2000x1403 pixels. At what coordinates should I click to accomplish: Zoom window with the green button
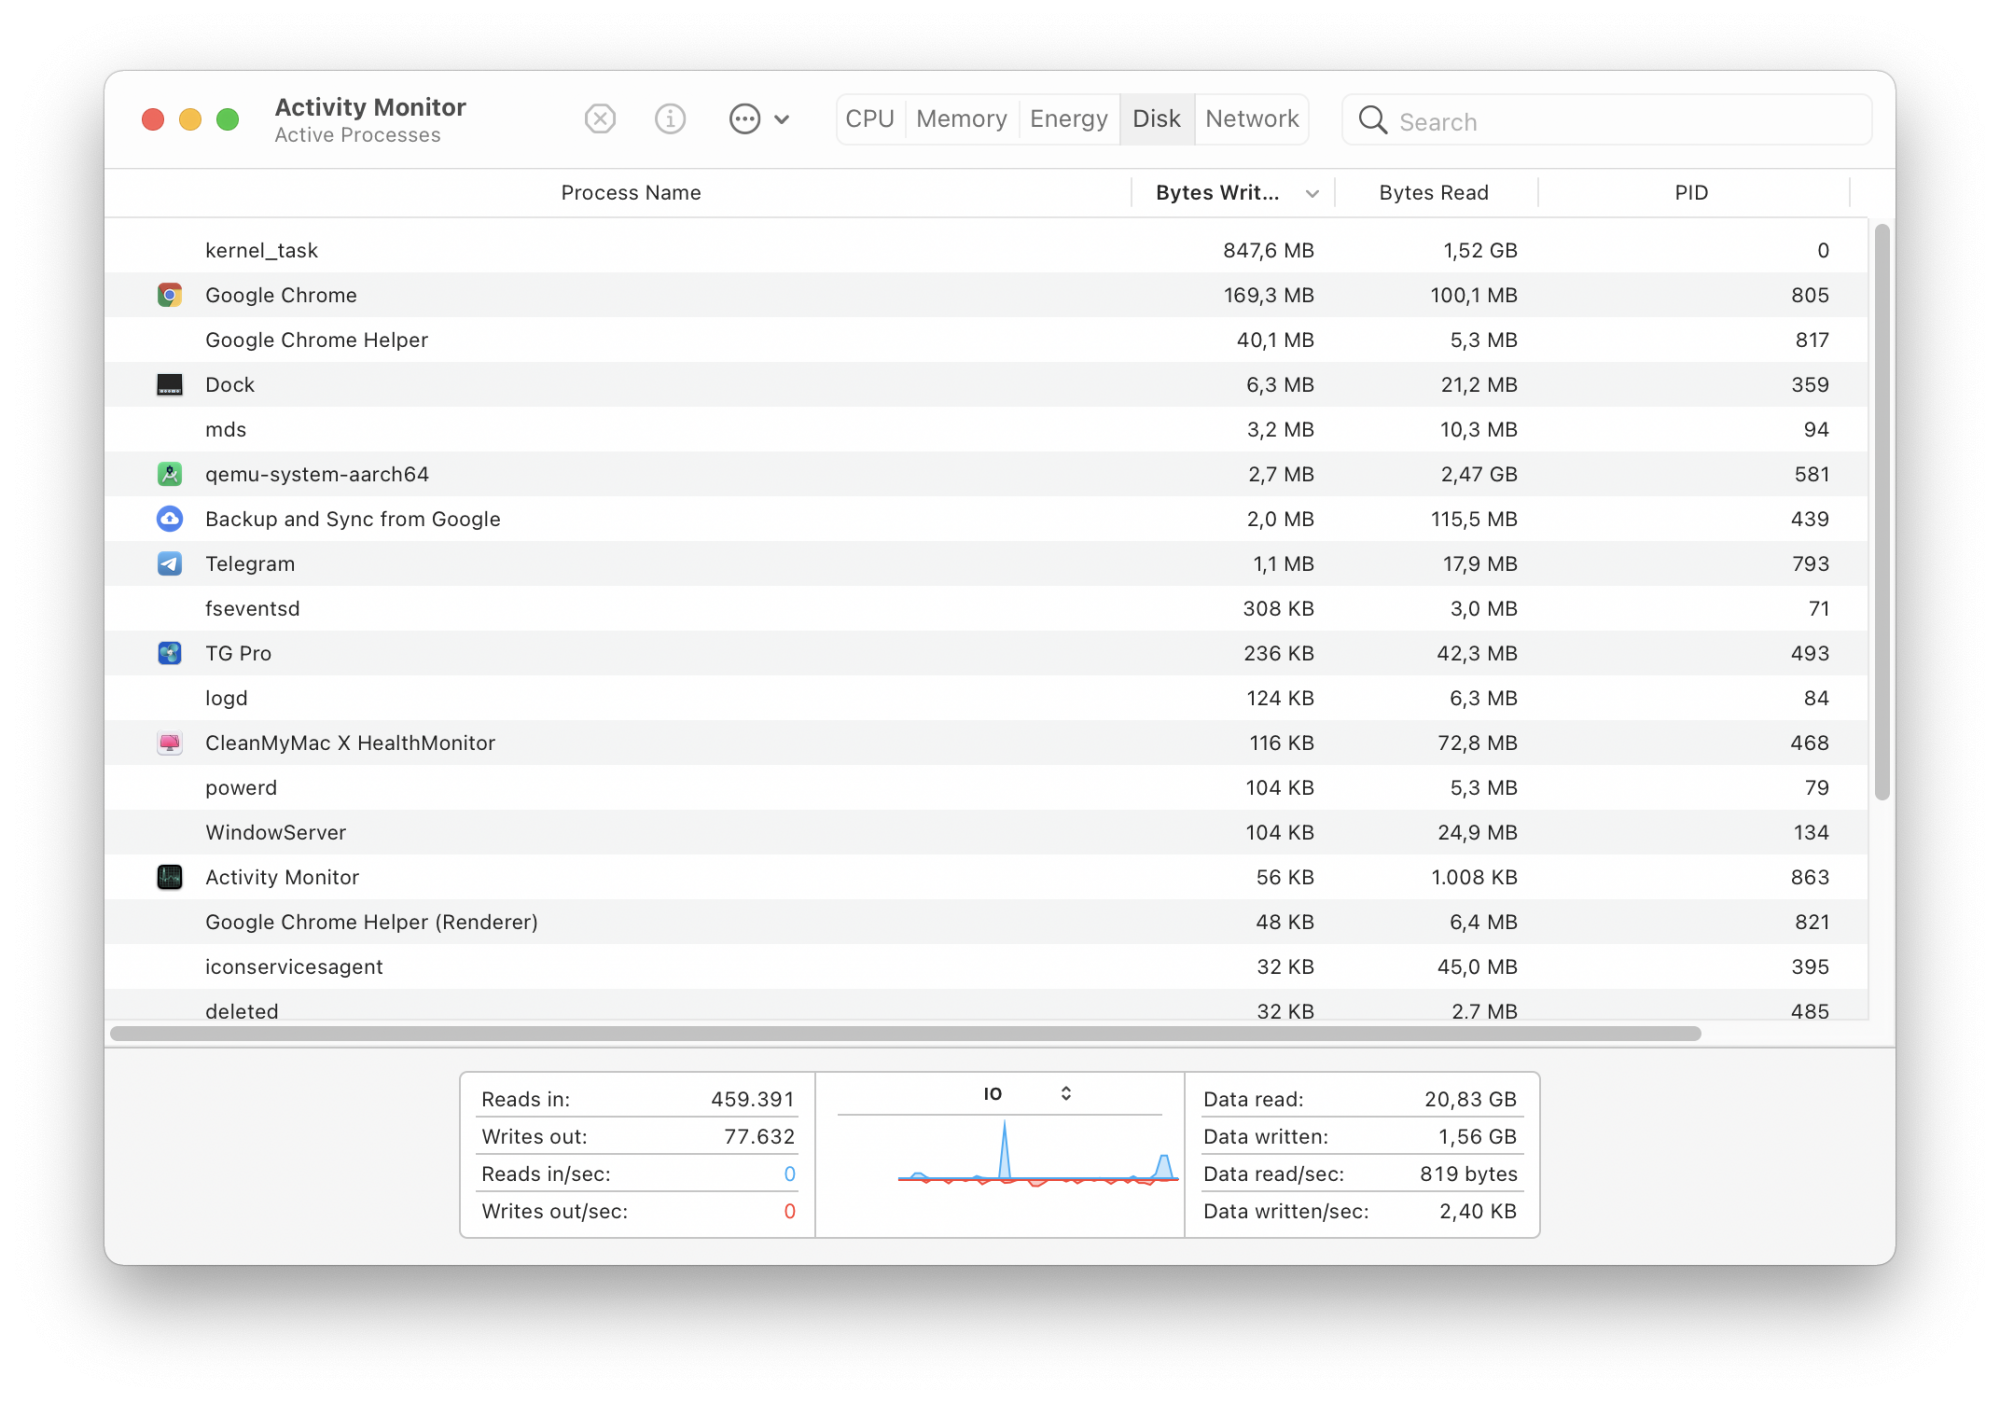point(228,120)
